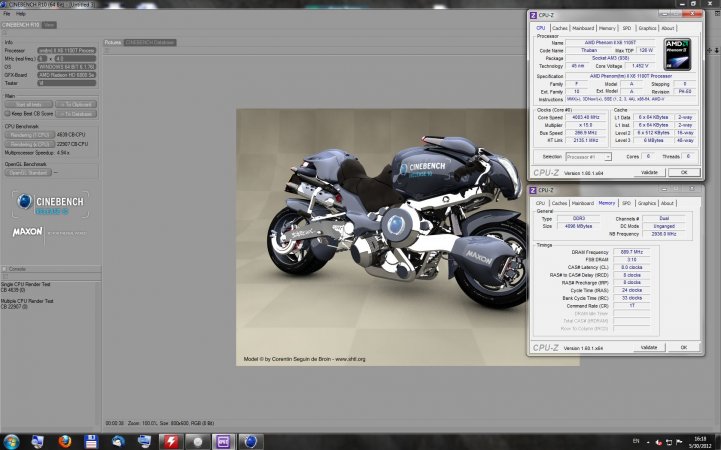Open the Graphics tab in the lower CPU-Z window
Screen dimensions: 721x450
[647, 203]
